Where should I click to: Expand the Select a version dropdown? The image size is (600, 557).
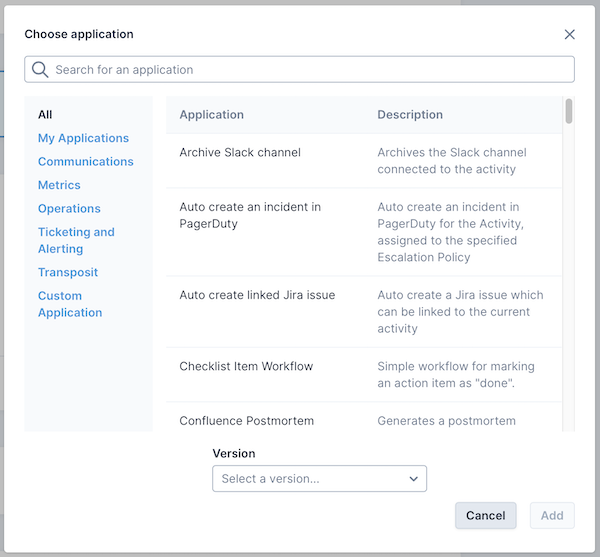tap(319, 479)
